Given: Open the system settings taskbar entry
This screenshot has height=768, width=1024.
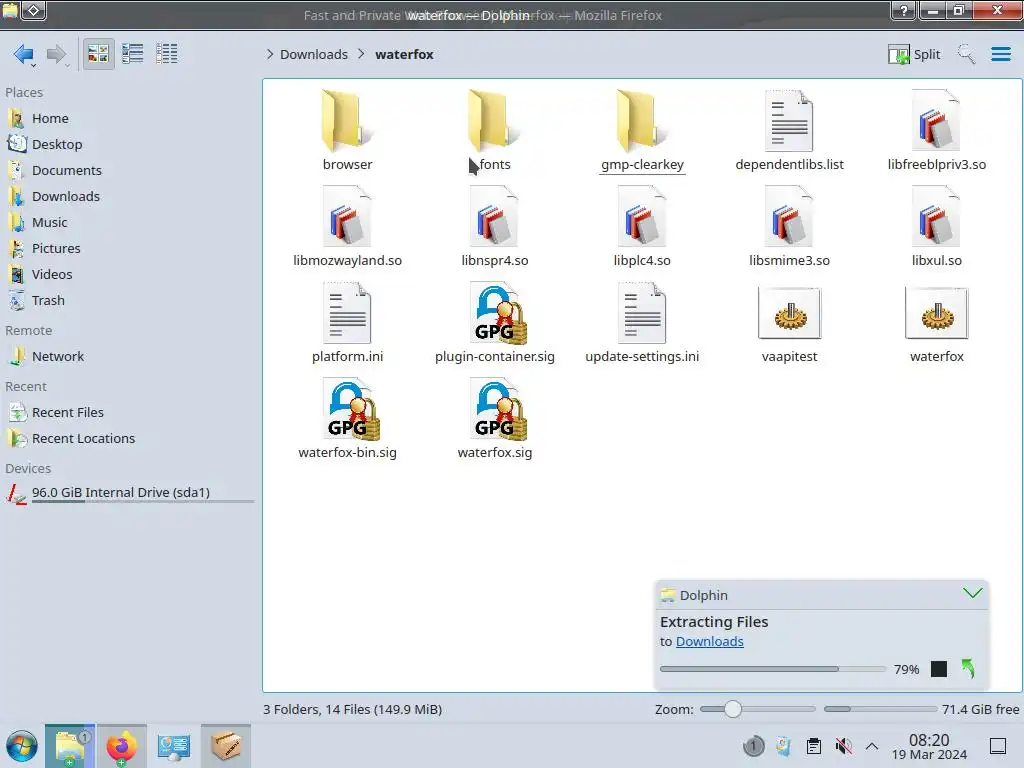Looking at the screenshot, I should 173,746.
